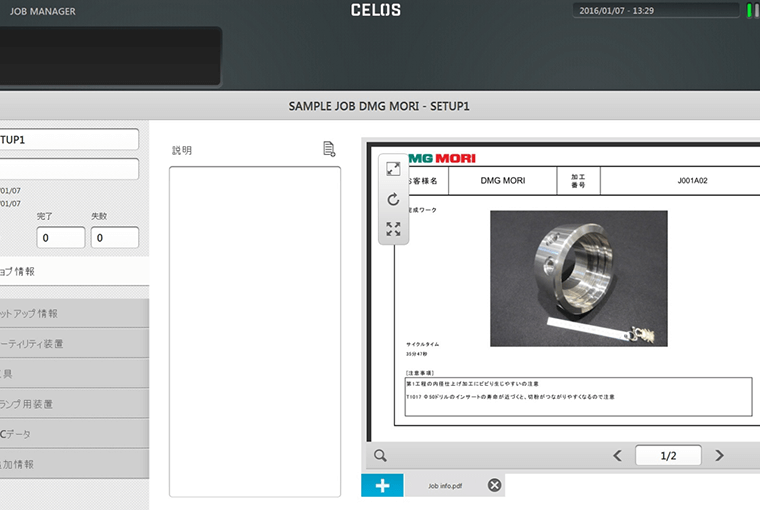
Task: Open the 工具 section
Action: pyautogui.click(x=74, y=374)
